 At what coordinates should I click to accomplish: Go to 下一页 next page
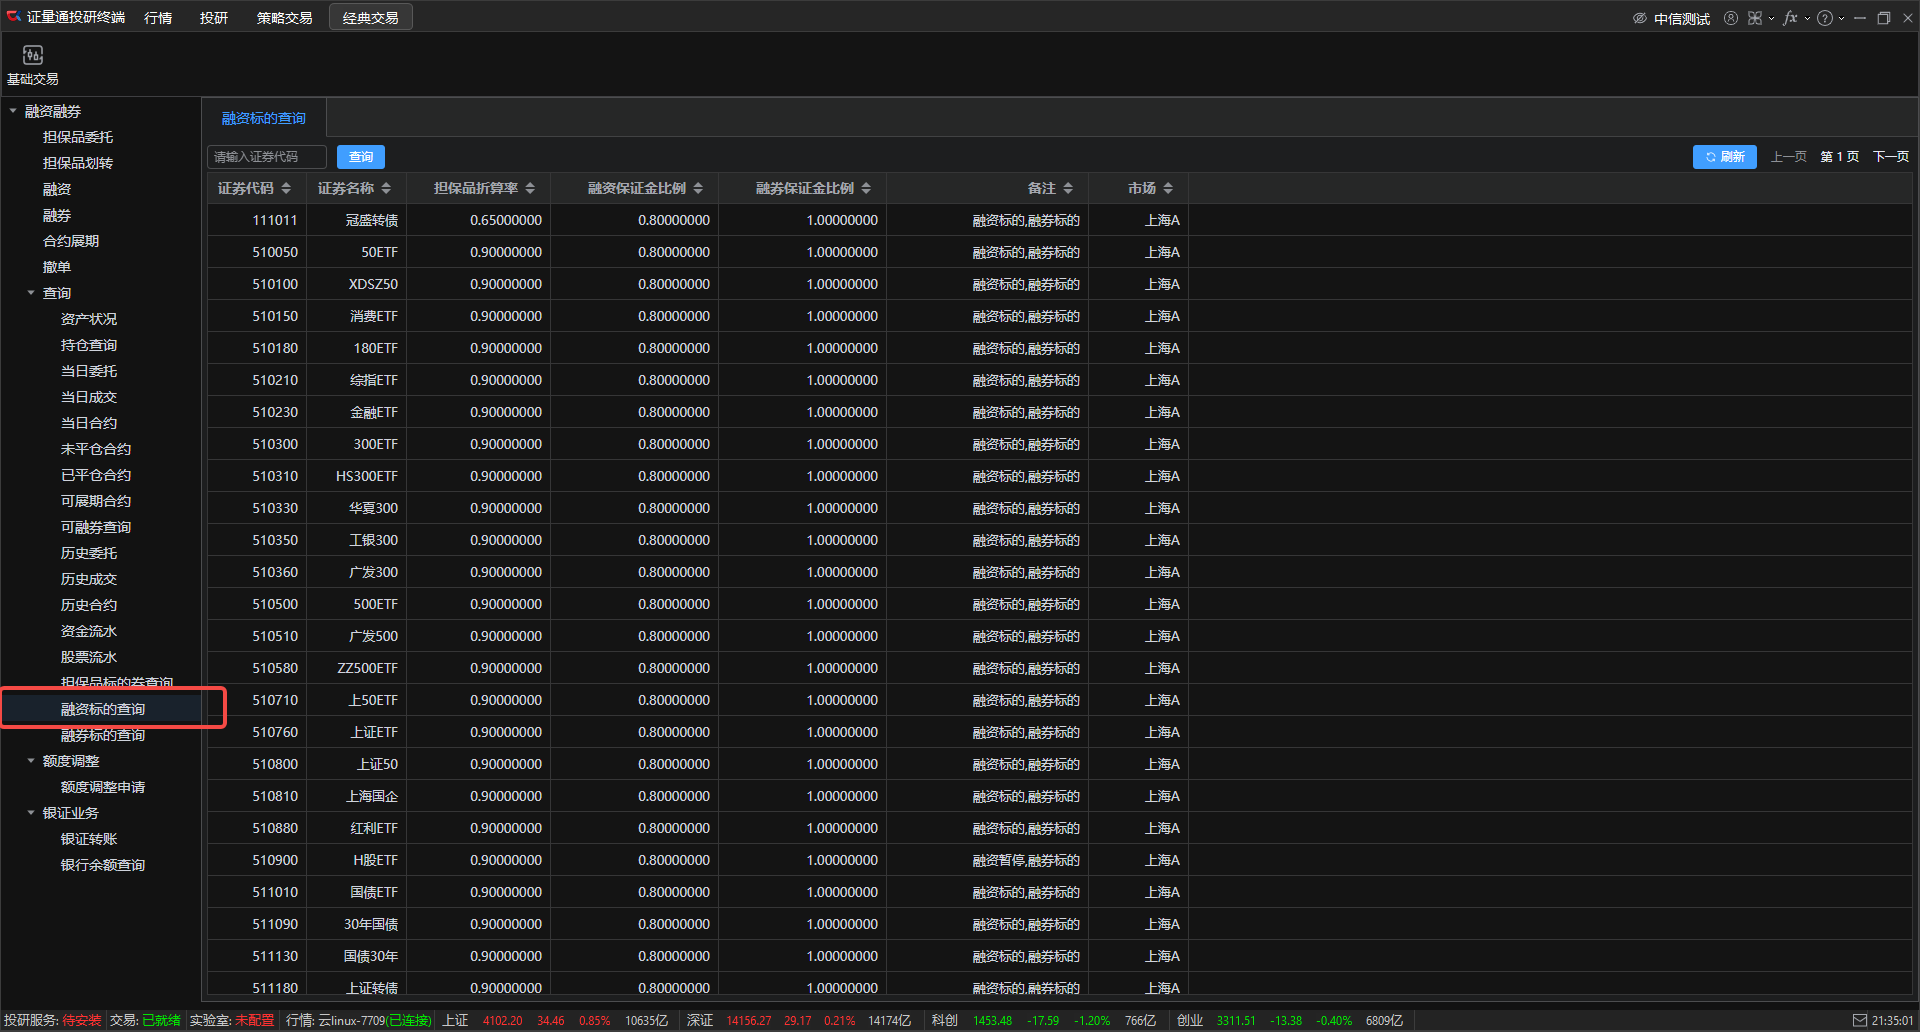(x=1890, y=157)
